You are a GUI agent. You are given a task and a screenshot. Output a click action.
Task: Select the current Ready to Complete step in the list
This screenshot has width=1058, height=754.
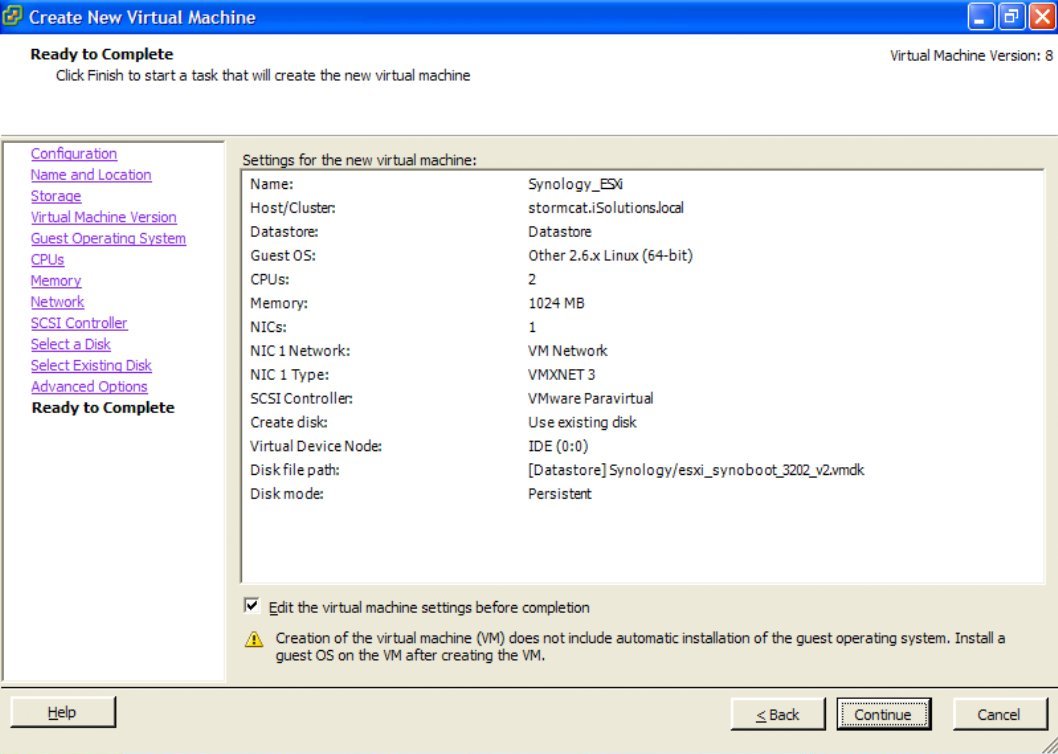[x=103, y=408]
